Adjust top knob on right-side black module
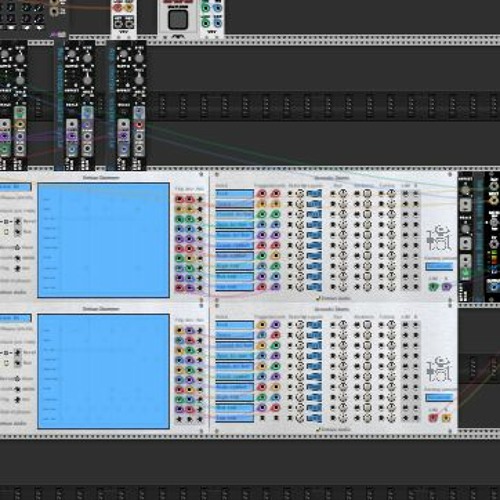500x500 pixels. click(465, 190)
